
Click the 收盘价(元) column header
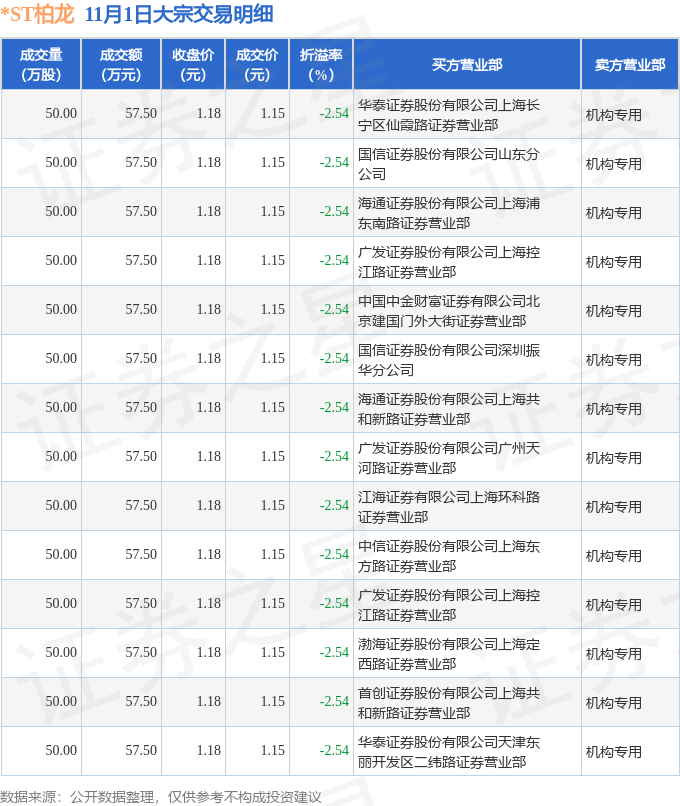click(193, 64)
